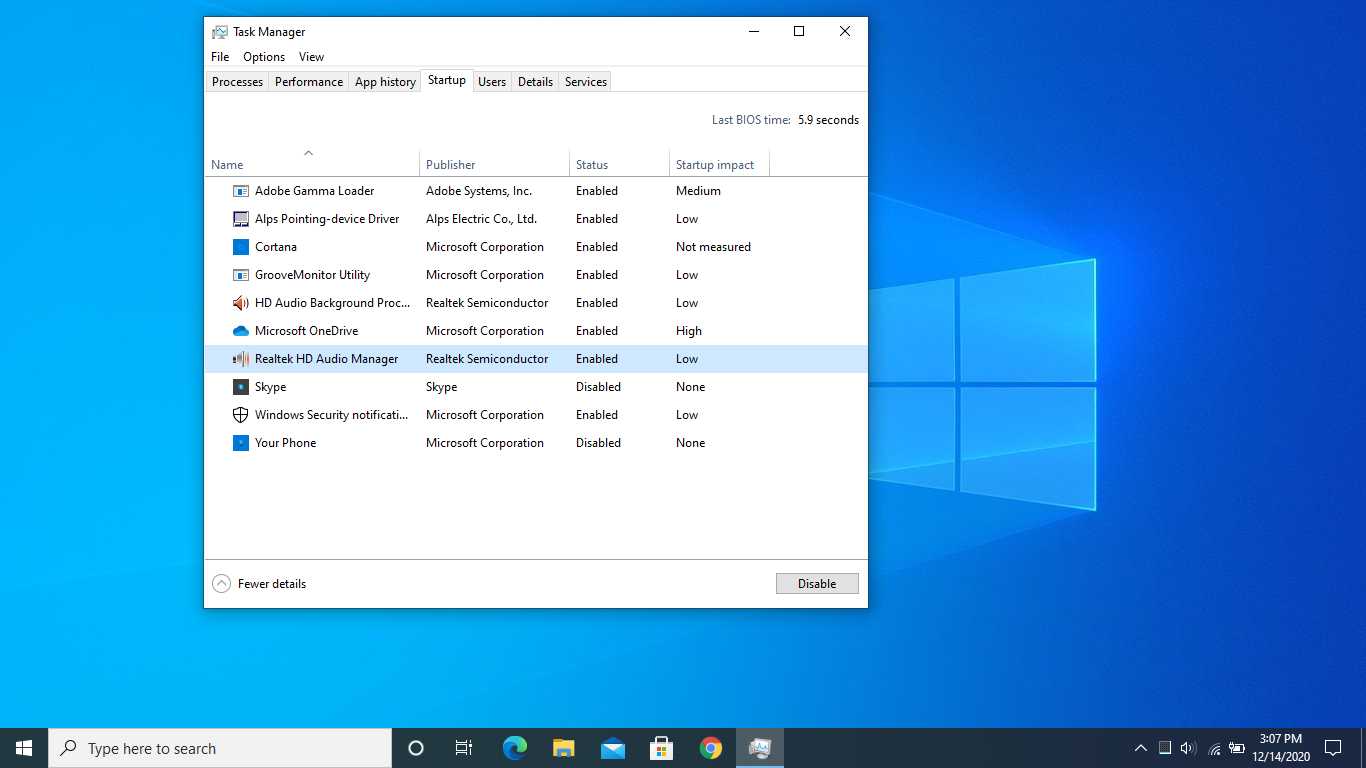This screenshot has width=1366, height=768.
Task: Select the Skype startup entry name
Action: (271, 387)
